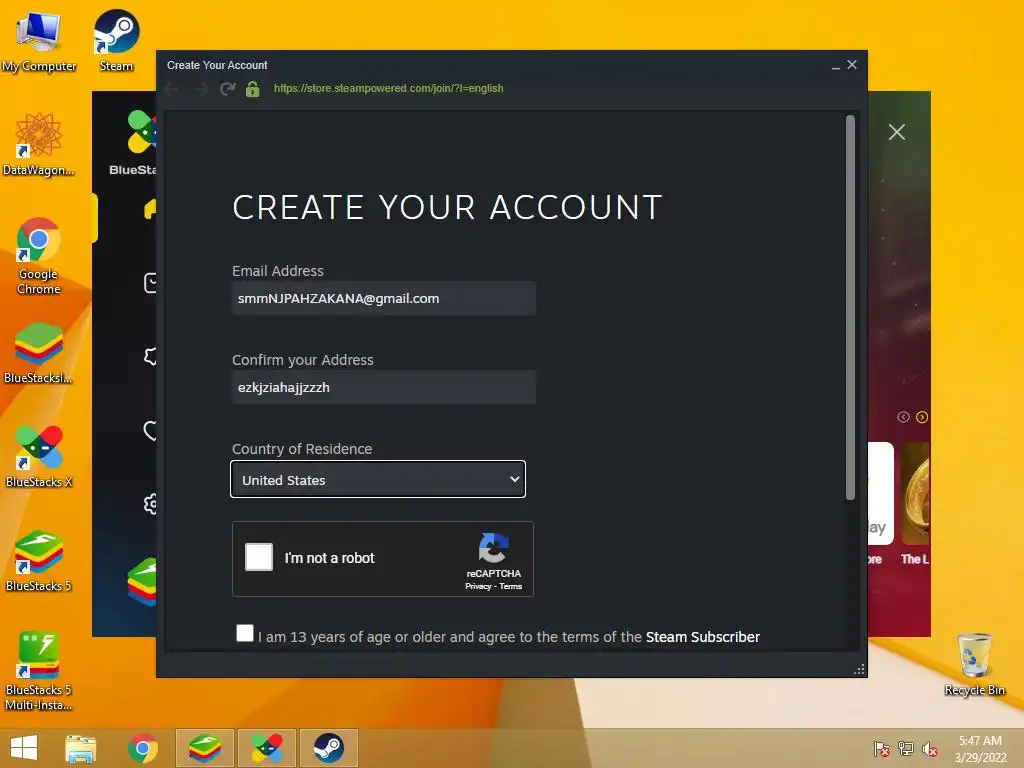Open the Recycle Bin
Image resolution: width=1024 pixels, height=768 pixels.
(974, 664)
